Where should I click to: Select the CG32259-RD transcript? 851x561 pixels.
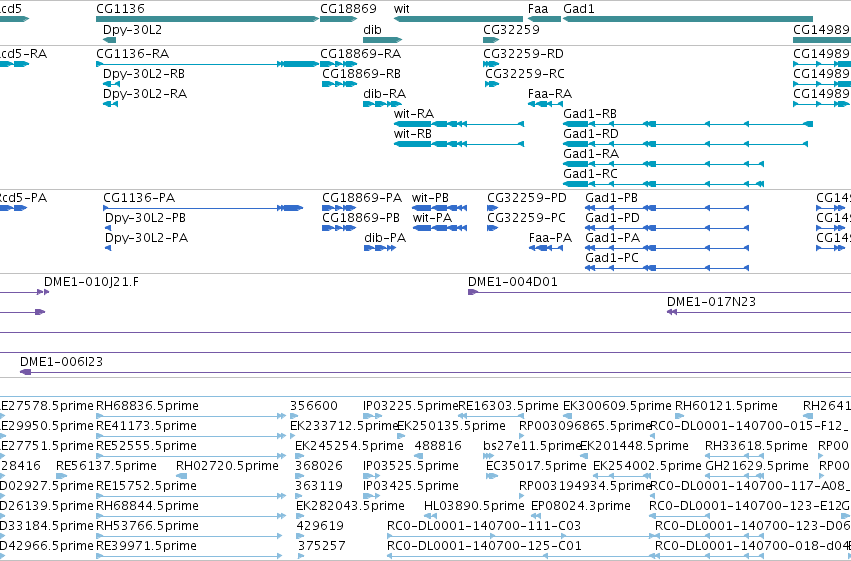[491, 64]
